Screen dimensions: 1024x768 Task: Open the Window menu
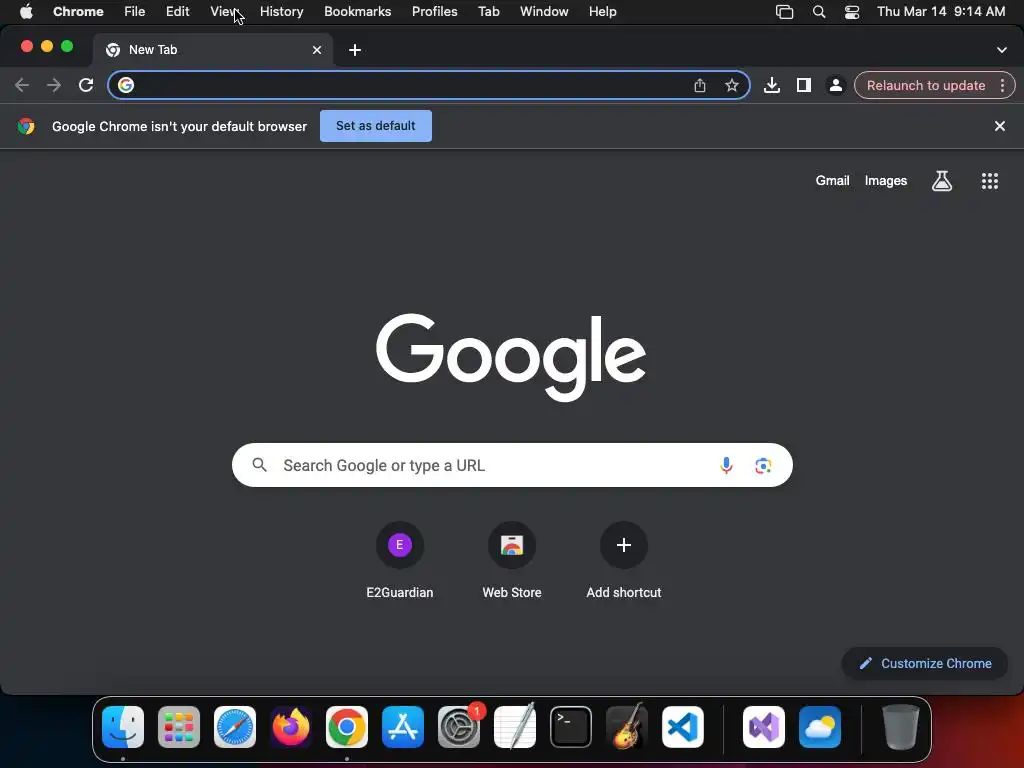544,12
